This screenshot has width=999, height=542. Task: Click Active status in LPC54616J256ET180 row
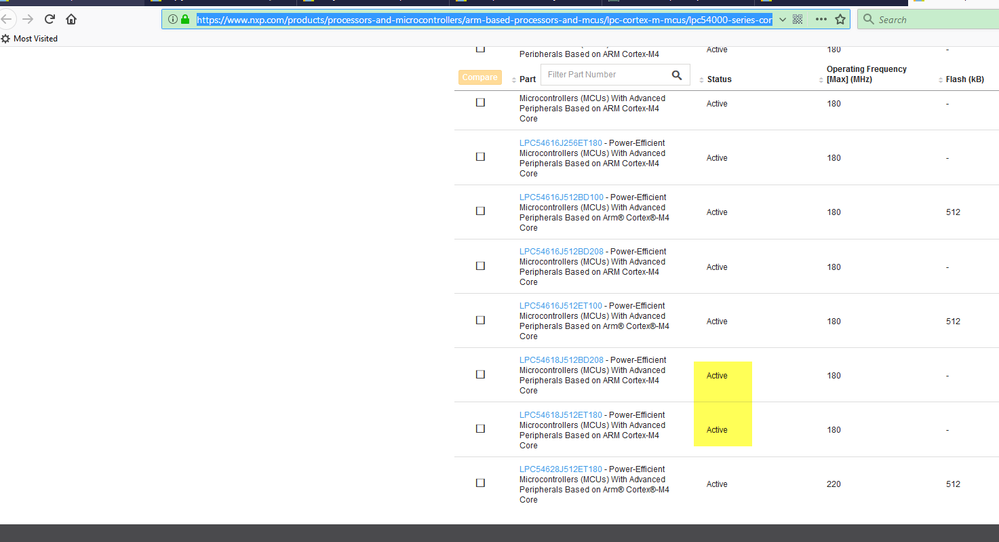717,158
